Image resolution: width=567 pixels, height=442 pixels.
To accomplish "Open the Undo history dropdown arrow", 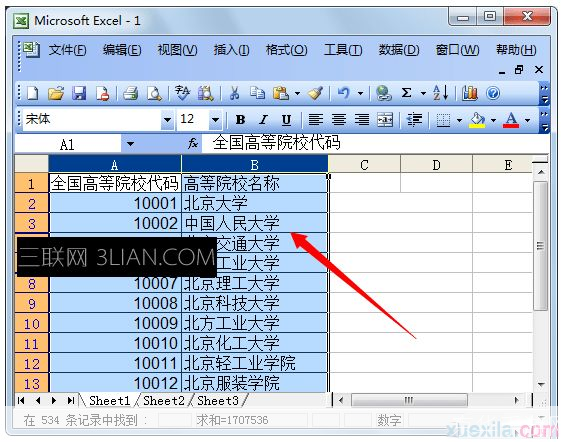I will click(360, 93).
